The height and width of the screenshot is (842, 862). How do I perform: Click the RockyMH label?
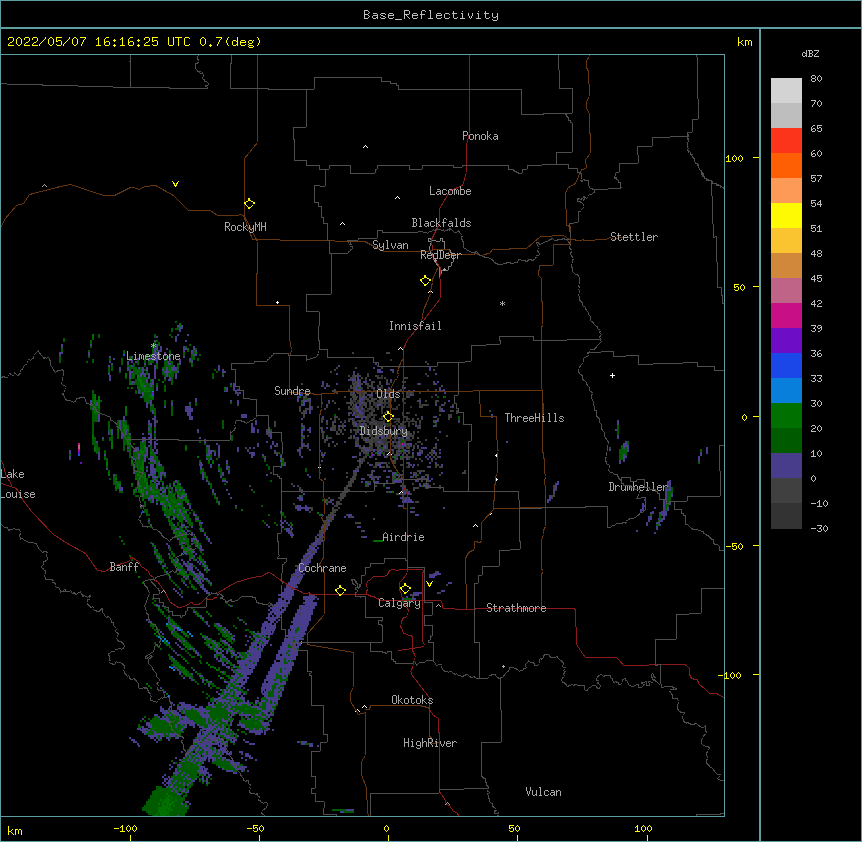pyautogui.click(x=245, y=227)
